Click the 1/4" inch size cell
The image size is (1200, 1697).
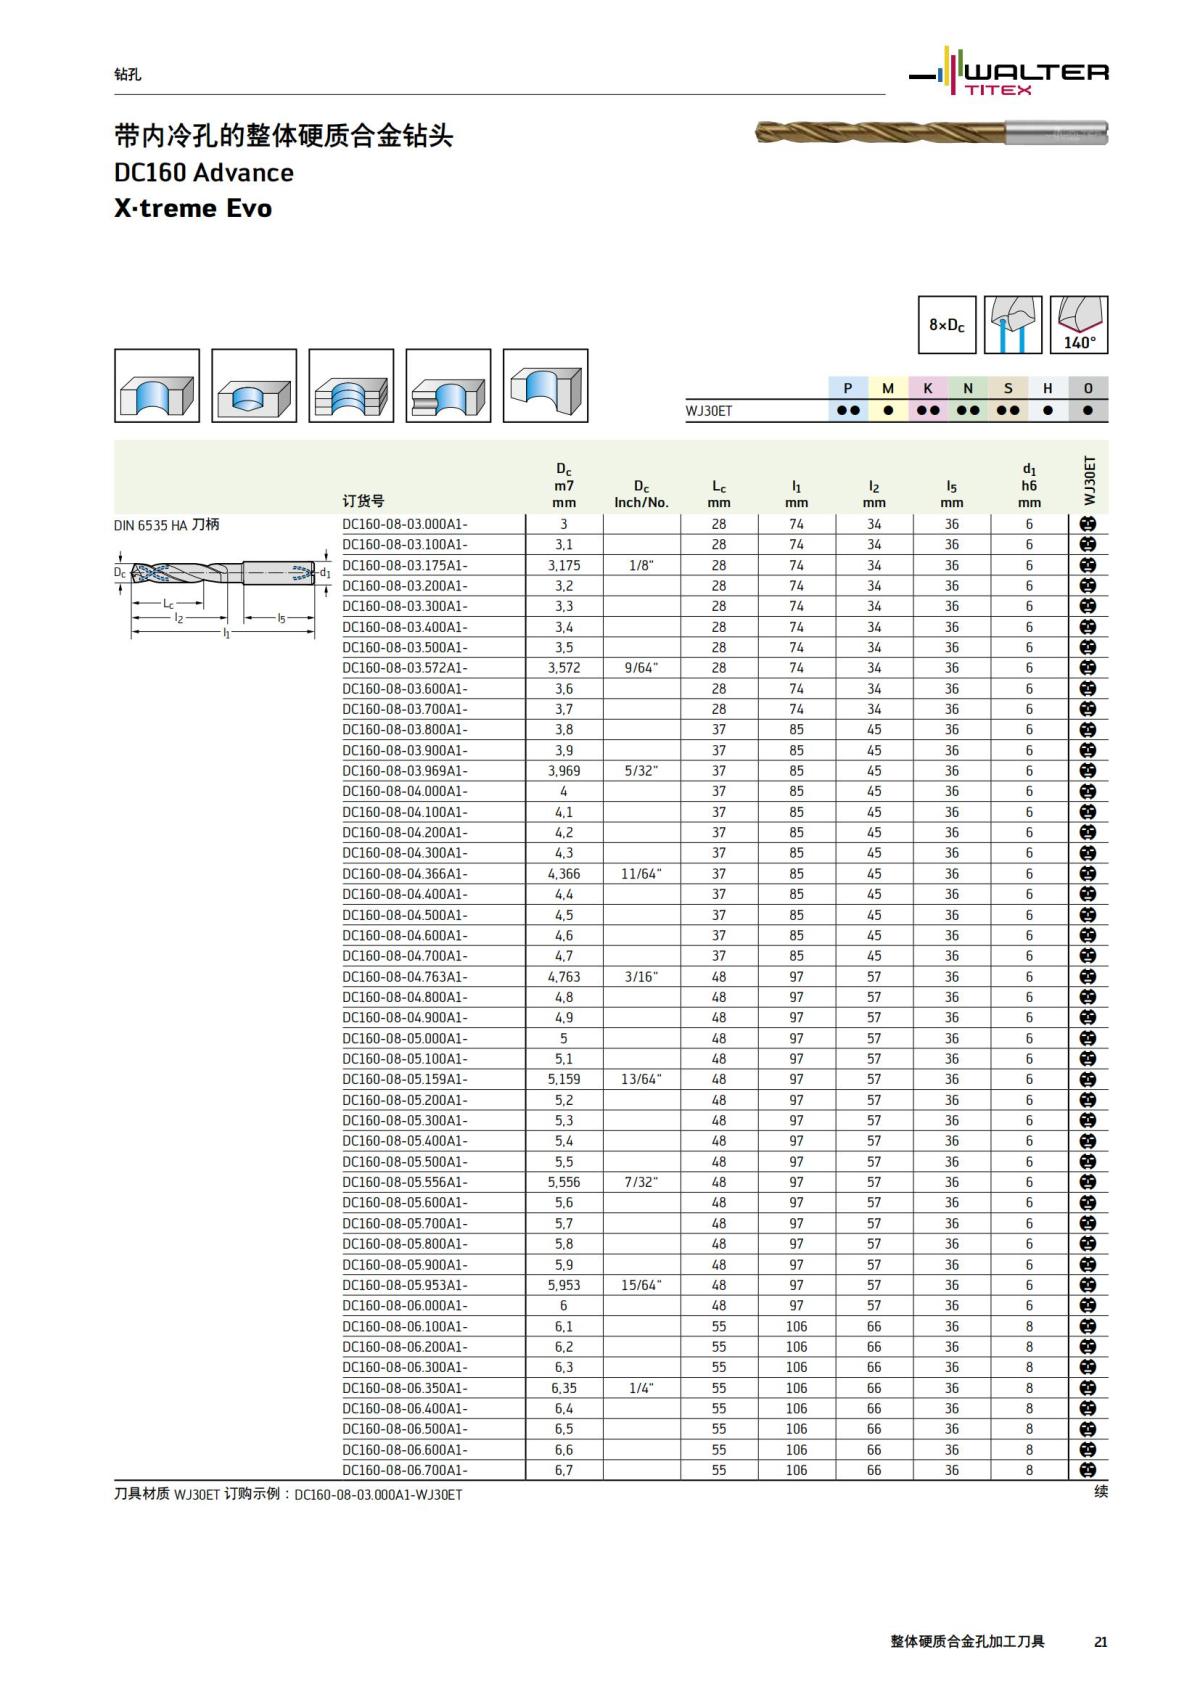click(641, 1388)
